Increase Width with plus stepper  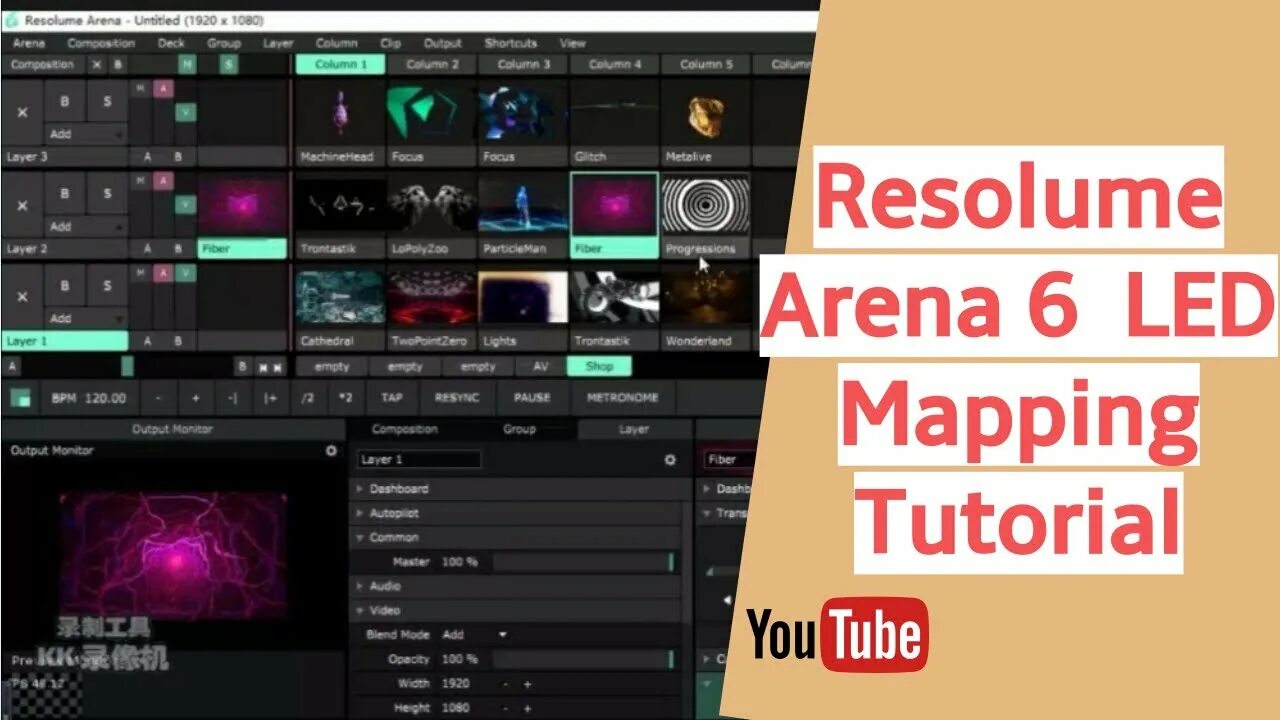click(x=527, y=684)
